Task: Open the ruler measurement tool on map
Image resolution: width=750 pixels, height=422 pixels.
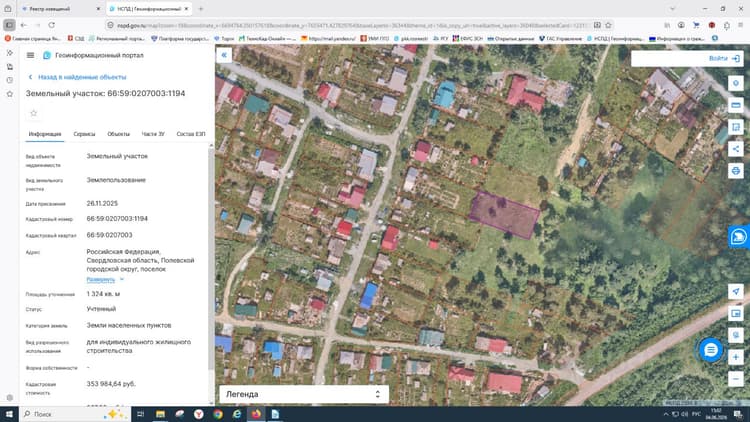Action: pos(736,105)
